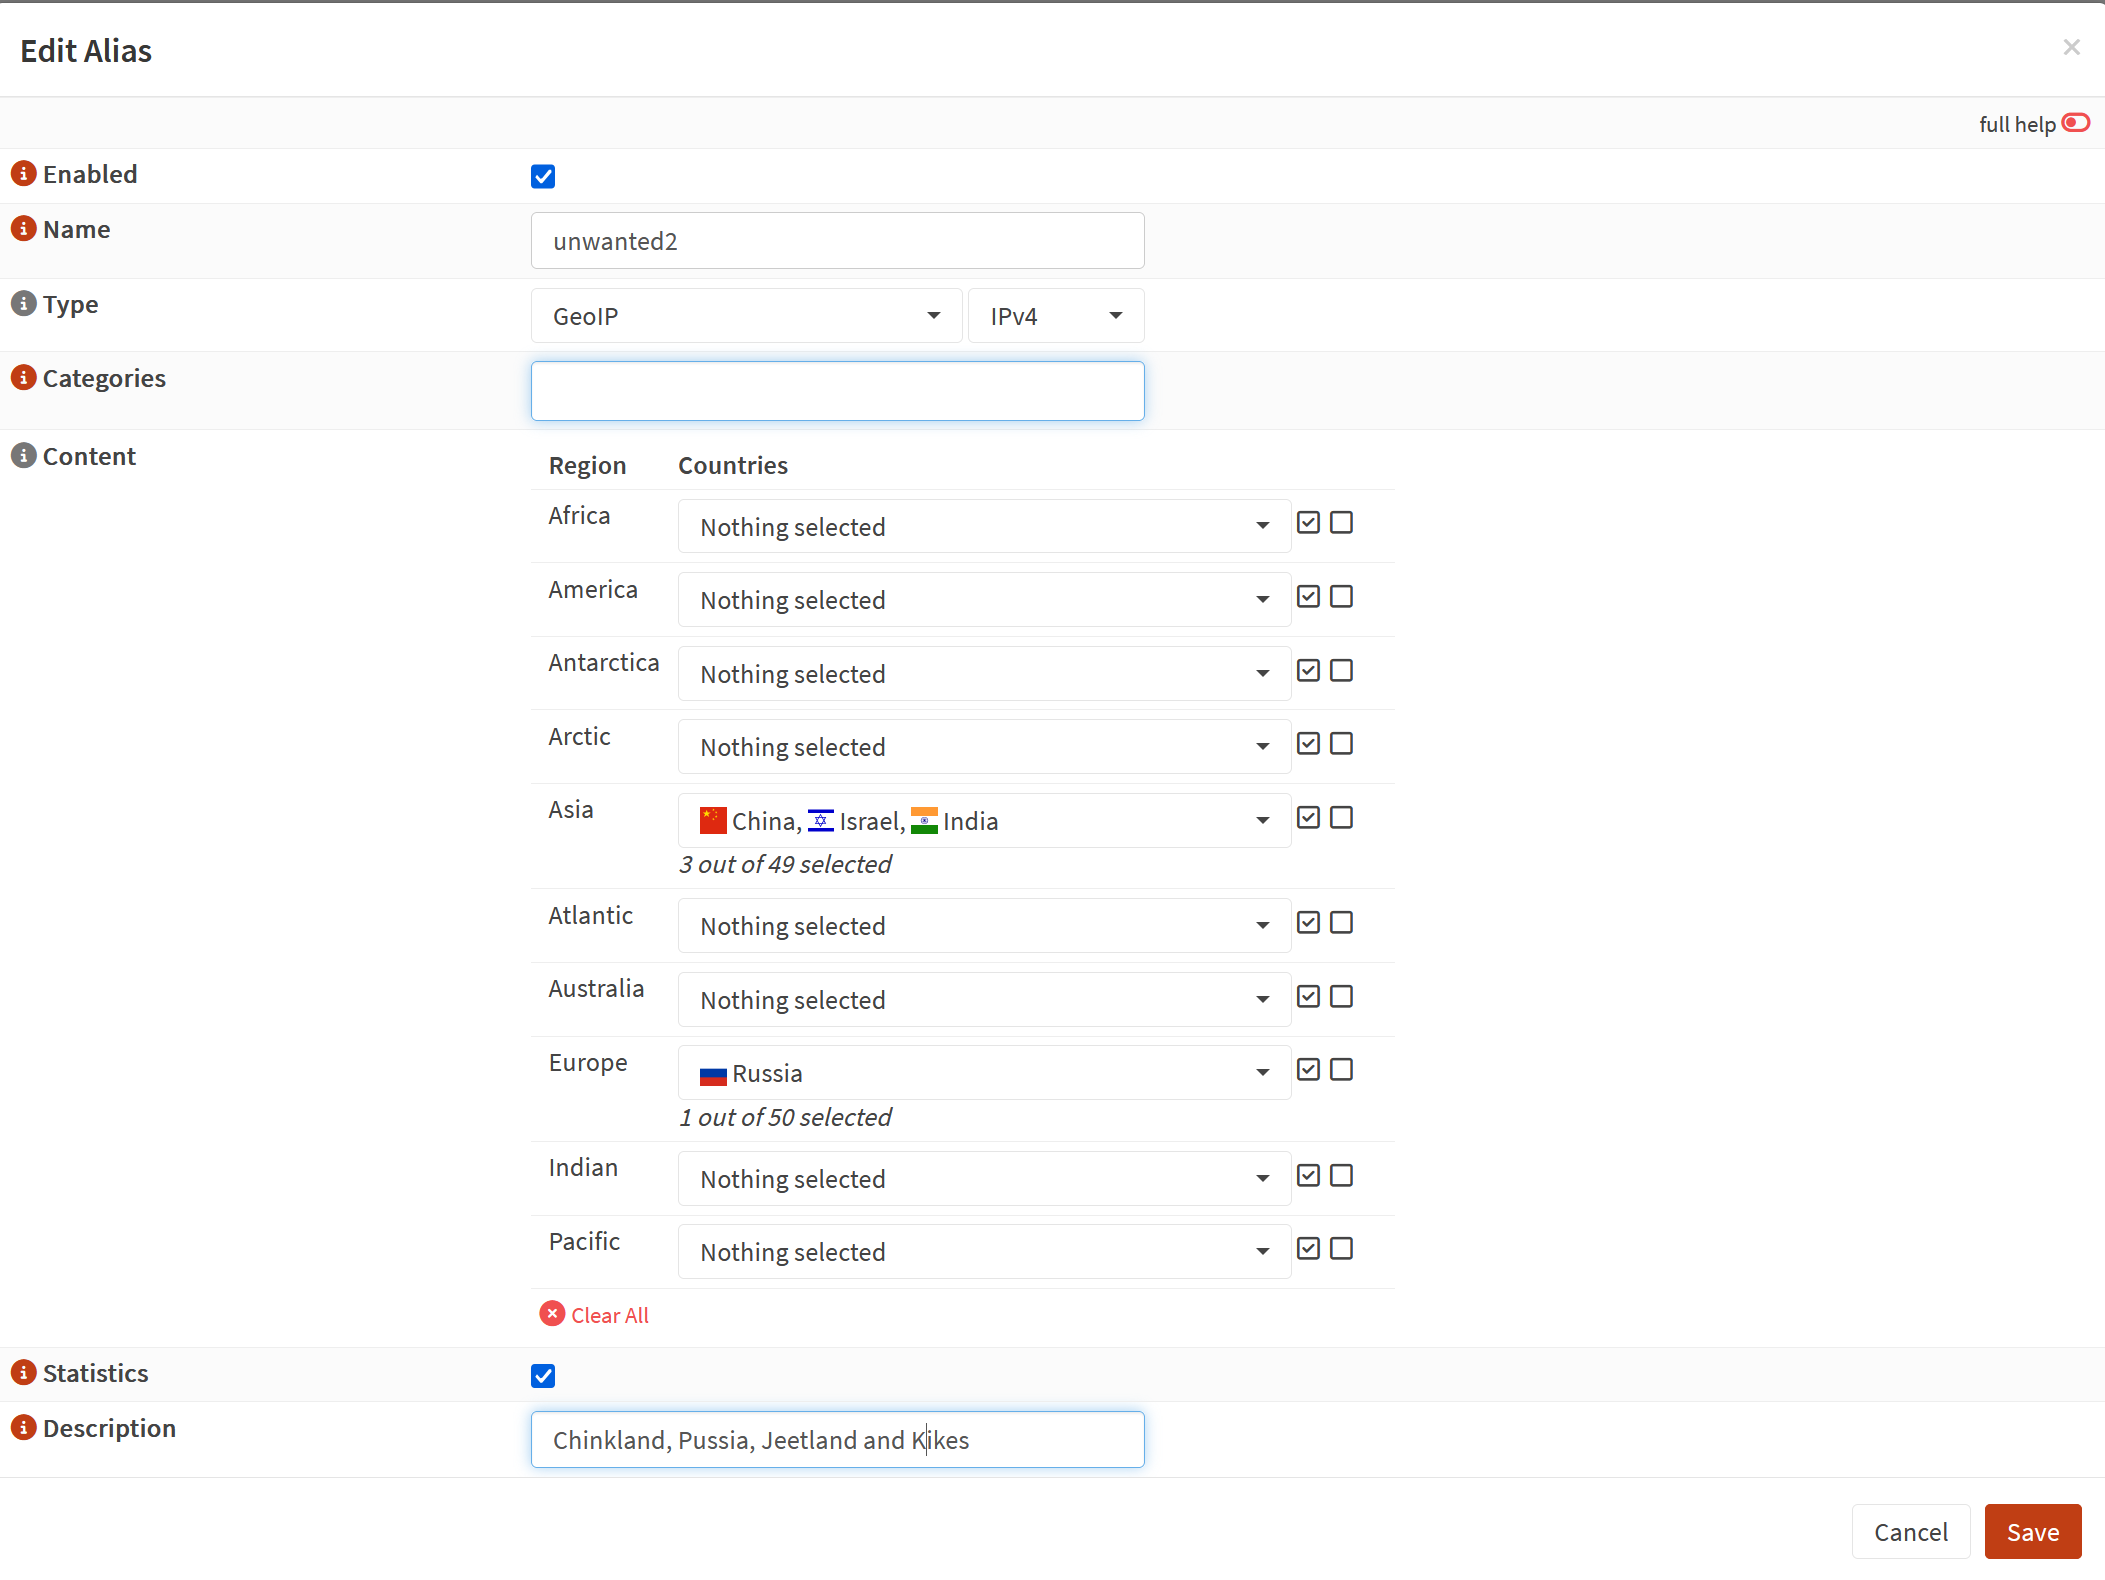Deselect all countries in Atlantic row
The width and height of the screenshot is (2105, 1580).
[x=1342, y=923]
